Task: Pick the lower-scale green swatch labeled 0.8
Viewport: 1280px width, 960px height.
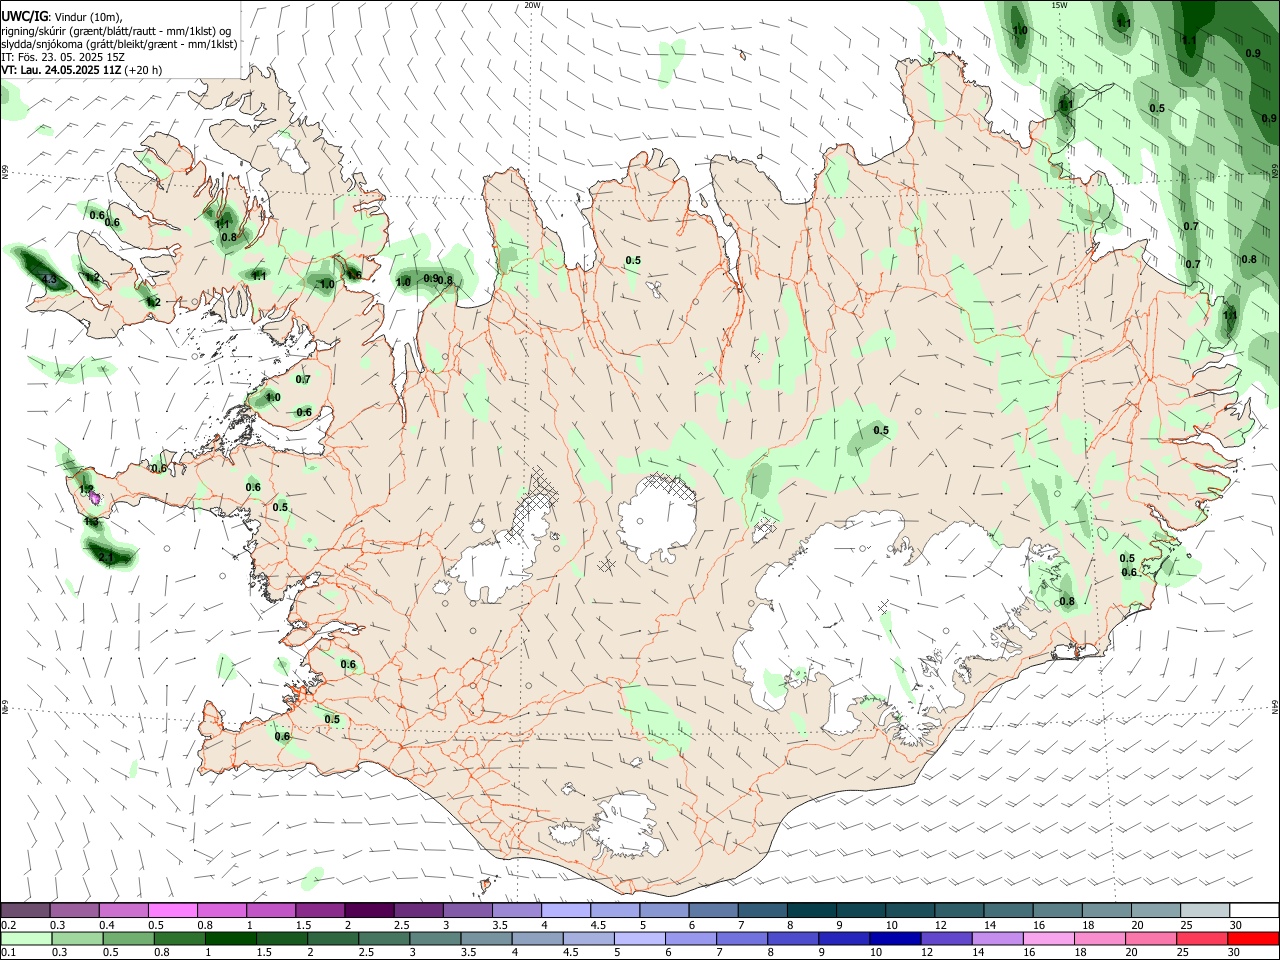Action: coord(179,938)
